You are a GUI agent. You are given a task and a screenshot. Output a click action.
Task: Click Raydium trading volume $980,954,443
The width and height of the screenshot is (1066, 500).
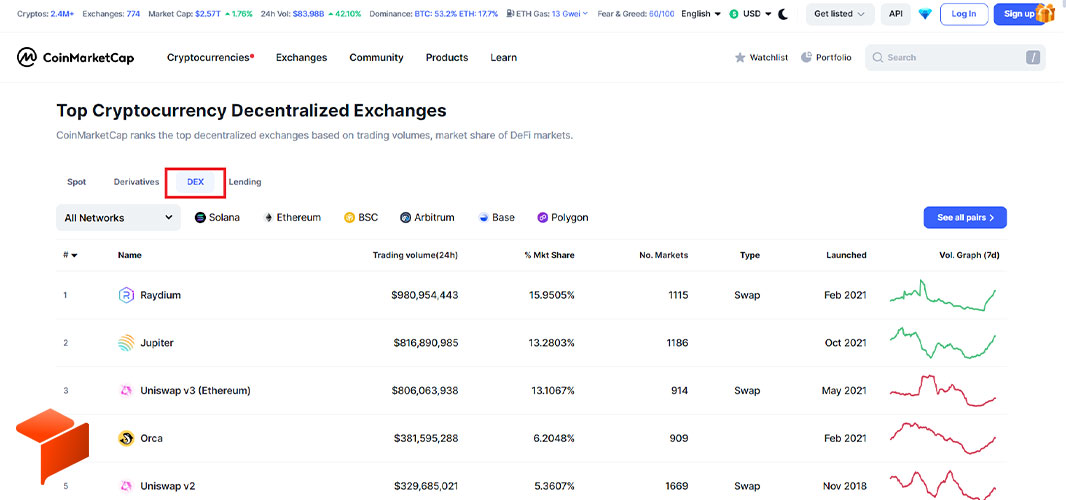pos(425,295)
